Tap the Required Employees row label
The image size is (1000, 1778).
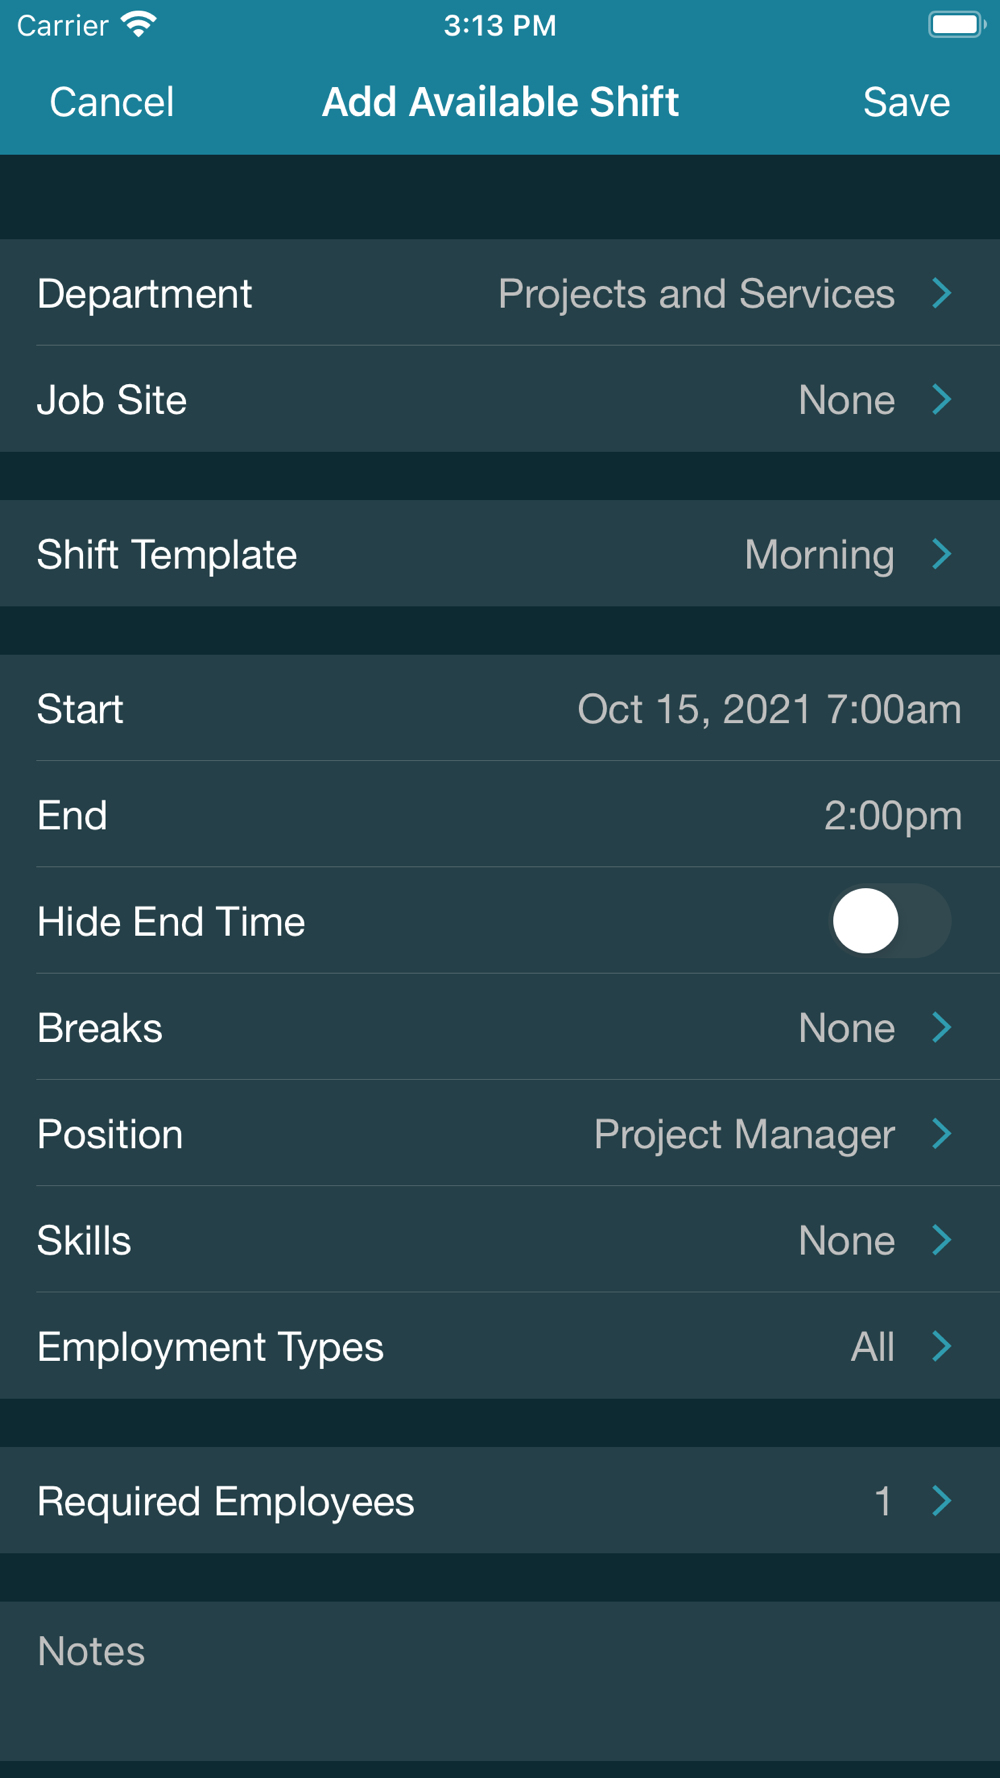[x=225, y=1501]
